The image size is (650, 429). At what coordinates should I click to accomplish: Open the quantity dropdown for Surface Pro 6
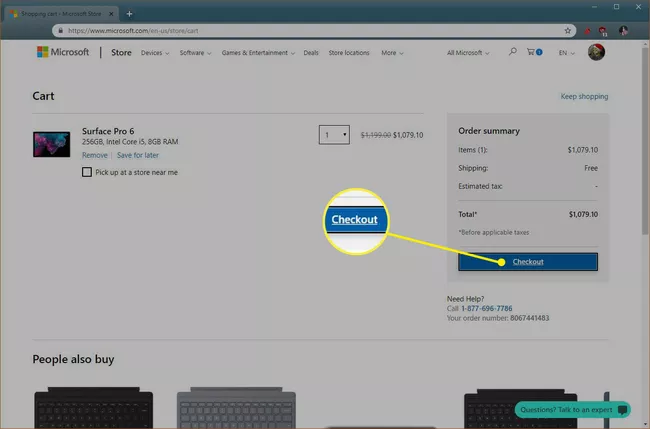tap(334, 135)
